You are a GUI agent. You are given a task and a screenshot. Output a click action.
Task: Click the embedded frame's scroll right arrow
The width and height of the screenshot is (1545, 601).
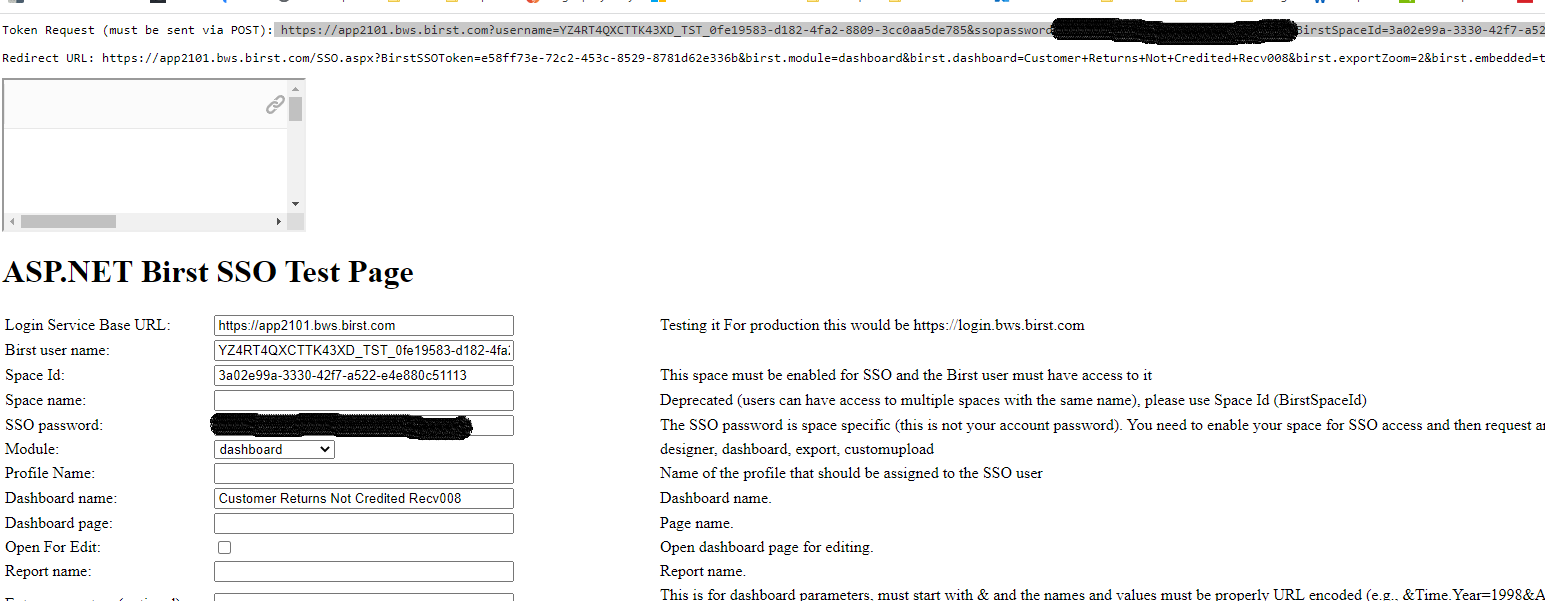coord(281,221)
